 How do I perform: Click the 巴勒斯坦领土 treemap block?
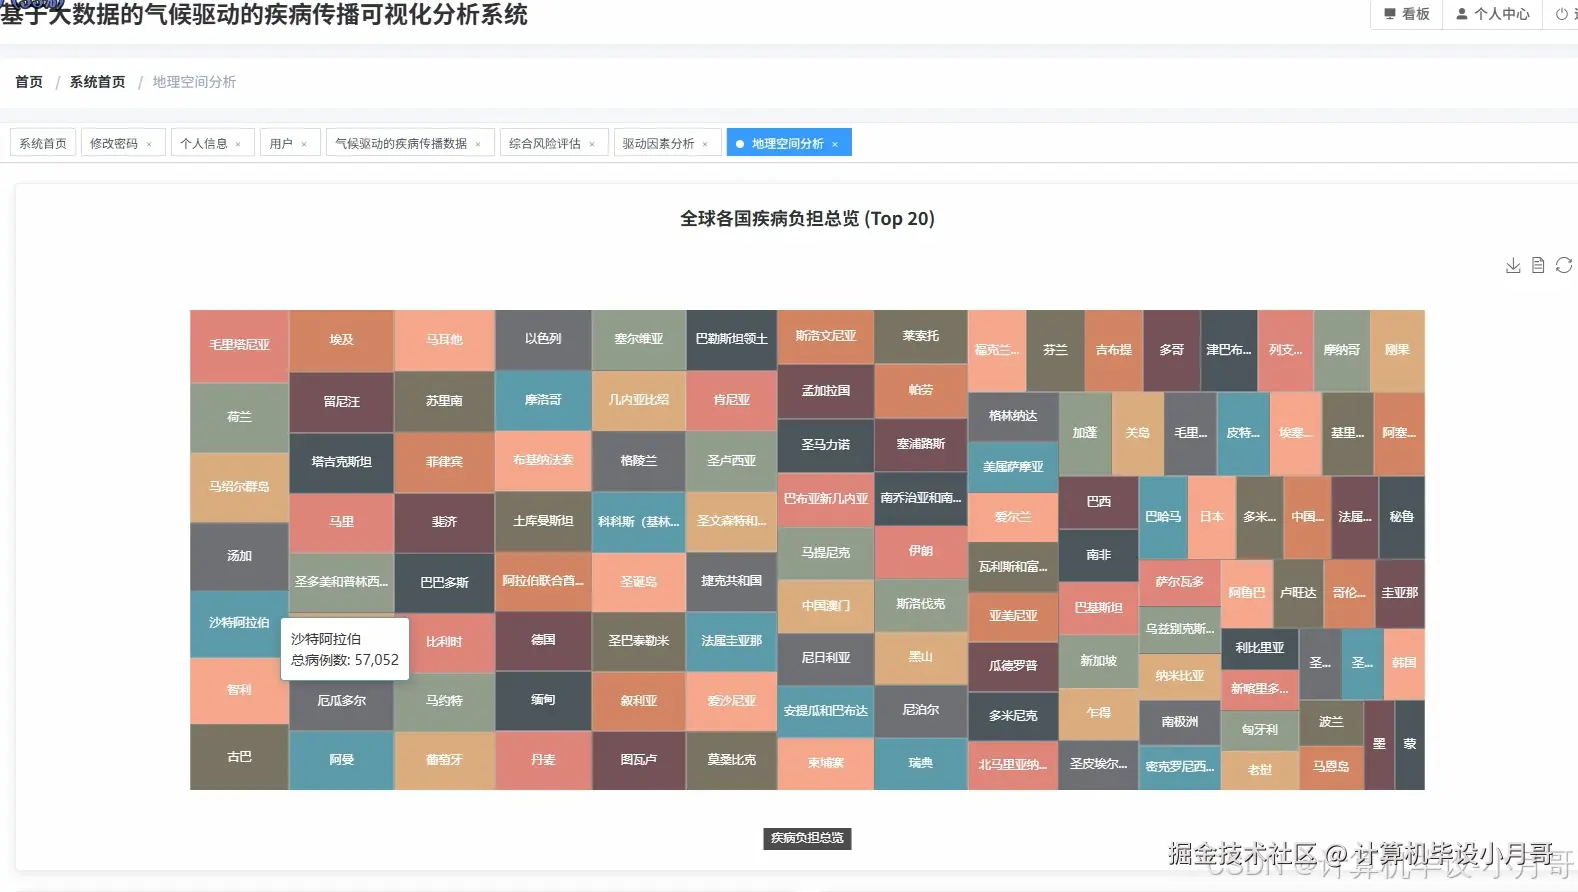tap(732, 339)
